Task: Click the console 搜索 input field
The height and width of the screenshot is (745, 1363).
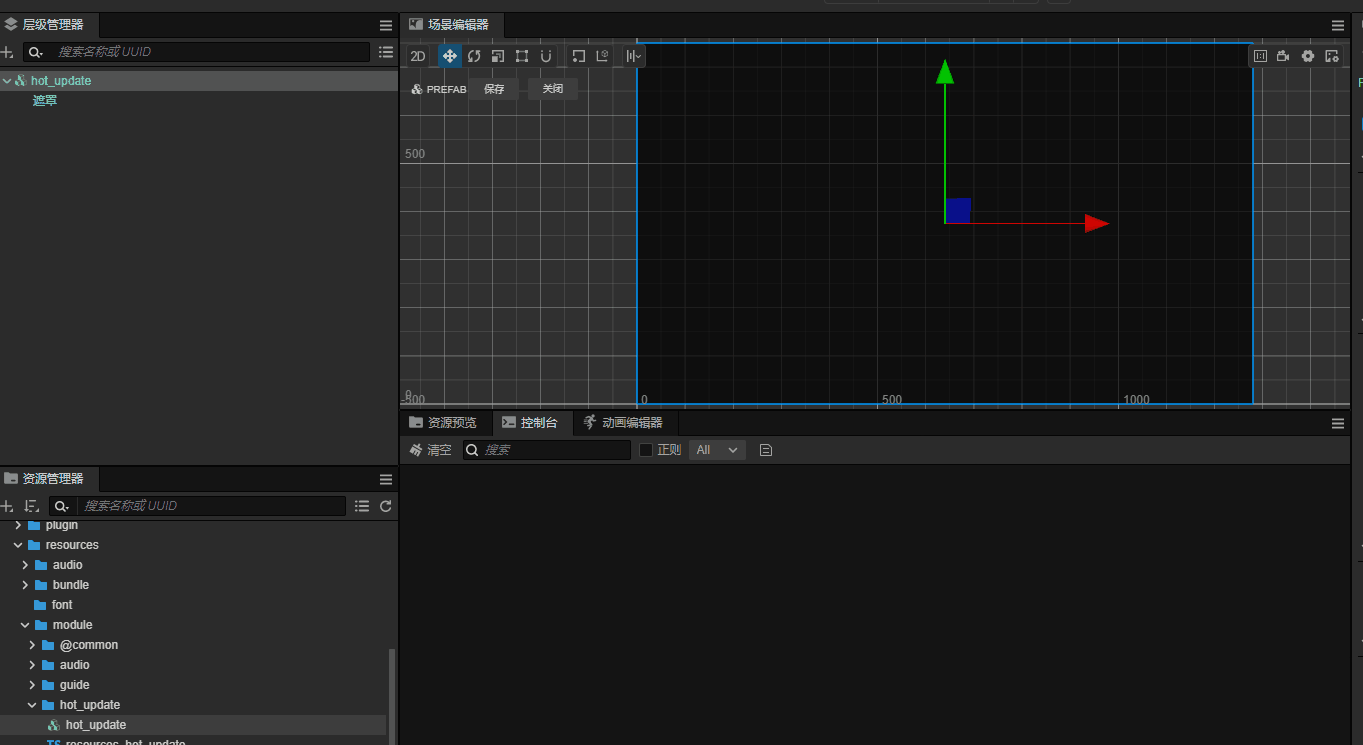Action: pos(546,450)
